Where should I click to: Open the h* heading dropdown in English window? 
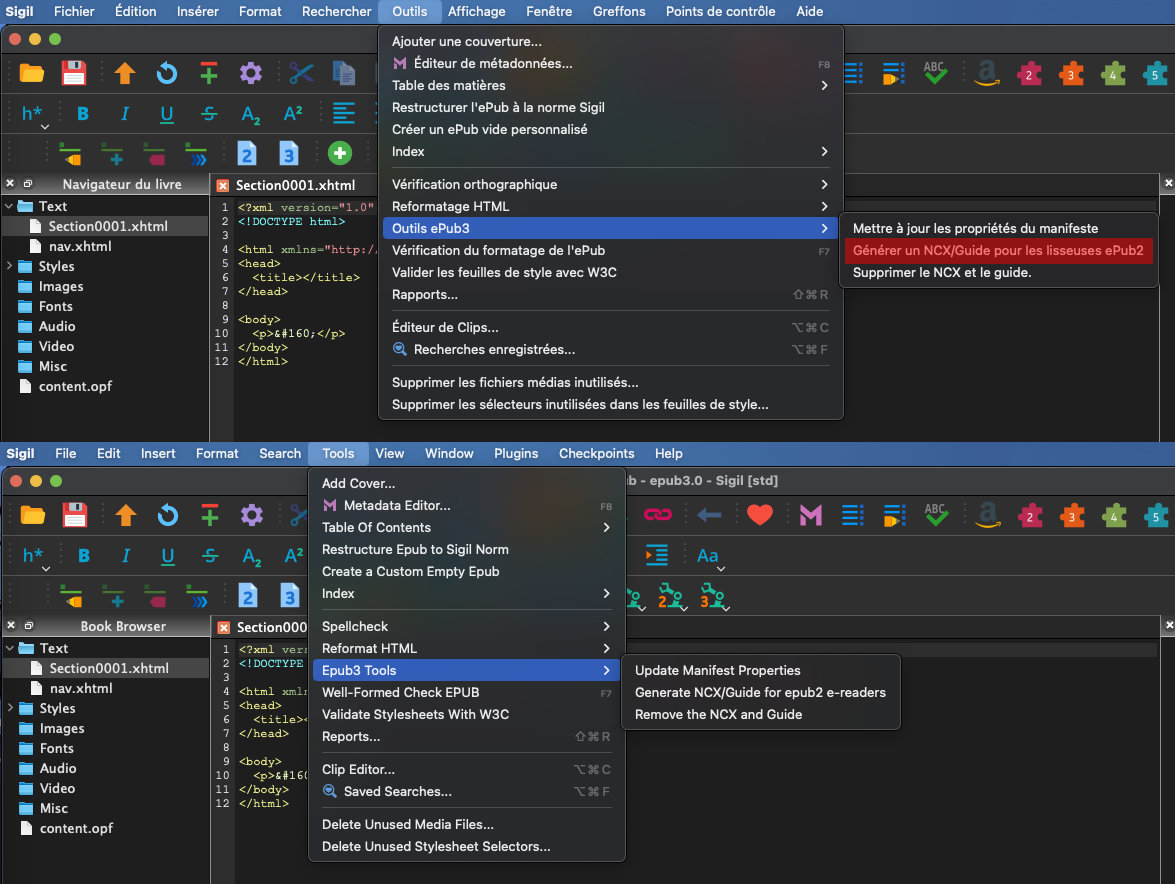click(34, 556)
